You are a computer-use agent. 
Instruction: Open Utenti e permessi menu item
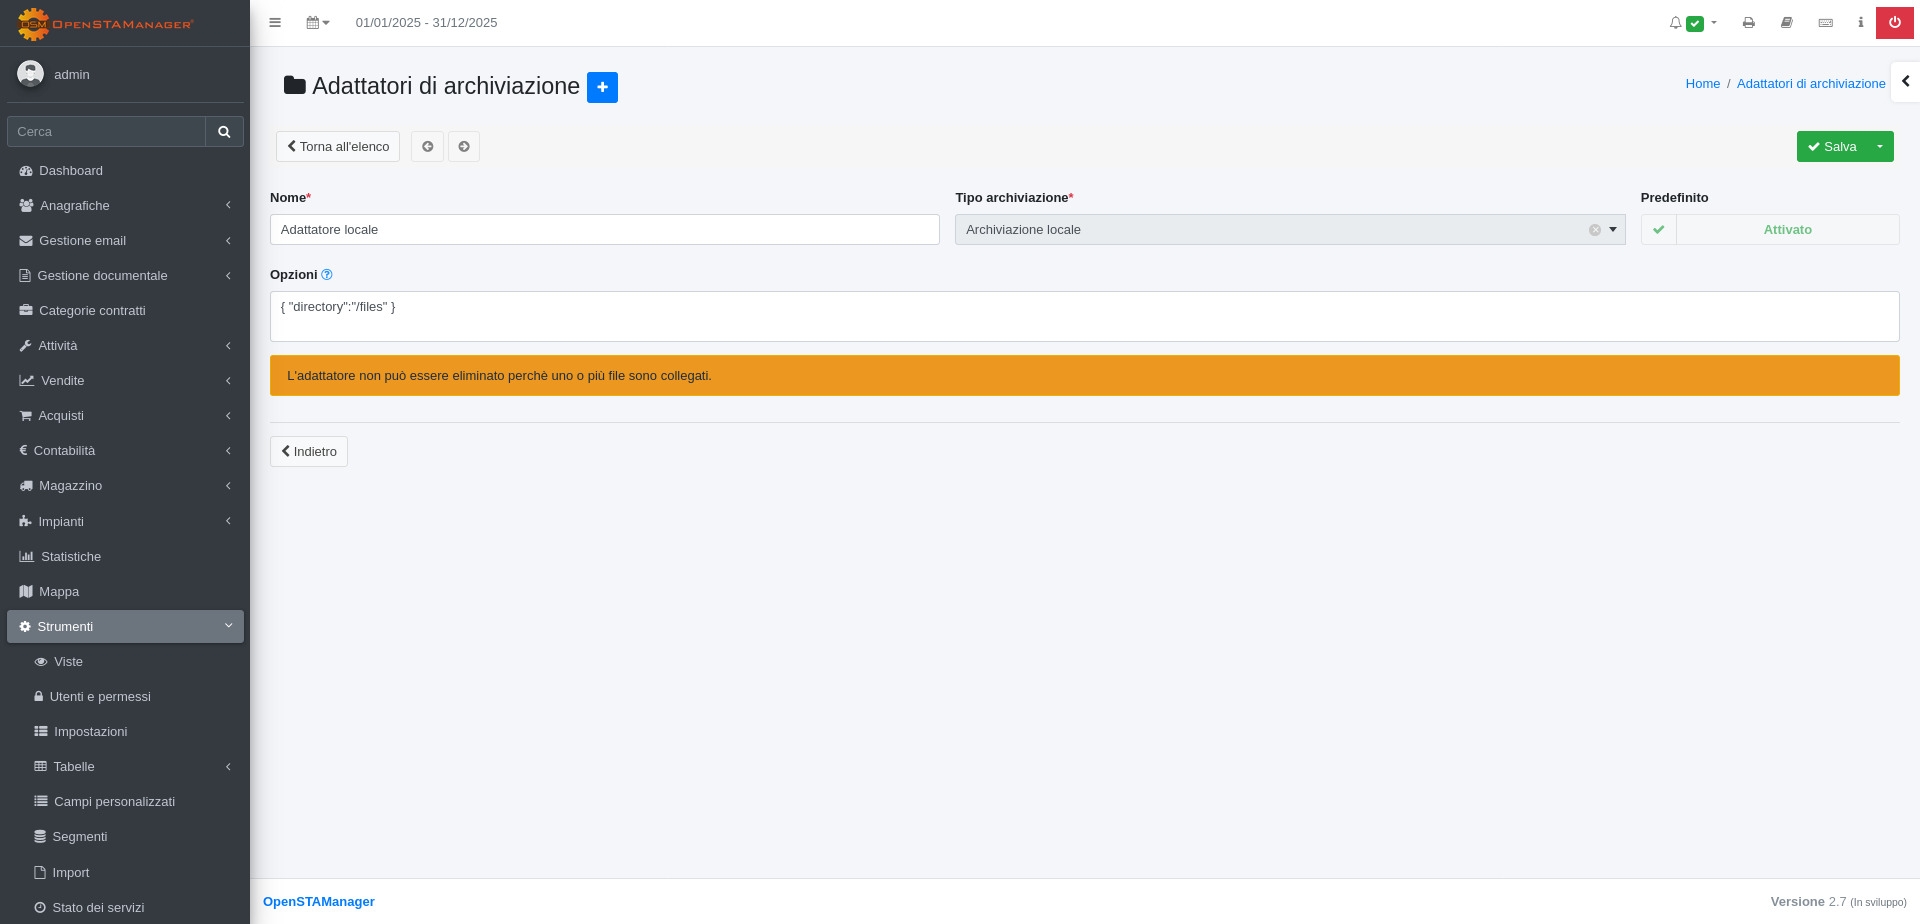click(x=100, y=696)
